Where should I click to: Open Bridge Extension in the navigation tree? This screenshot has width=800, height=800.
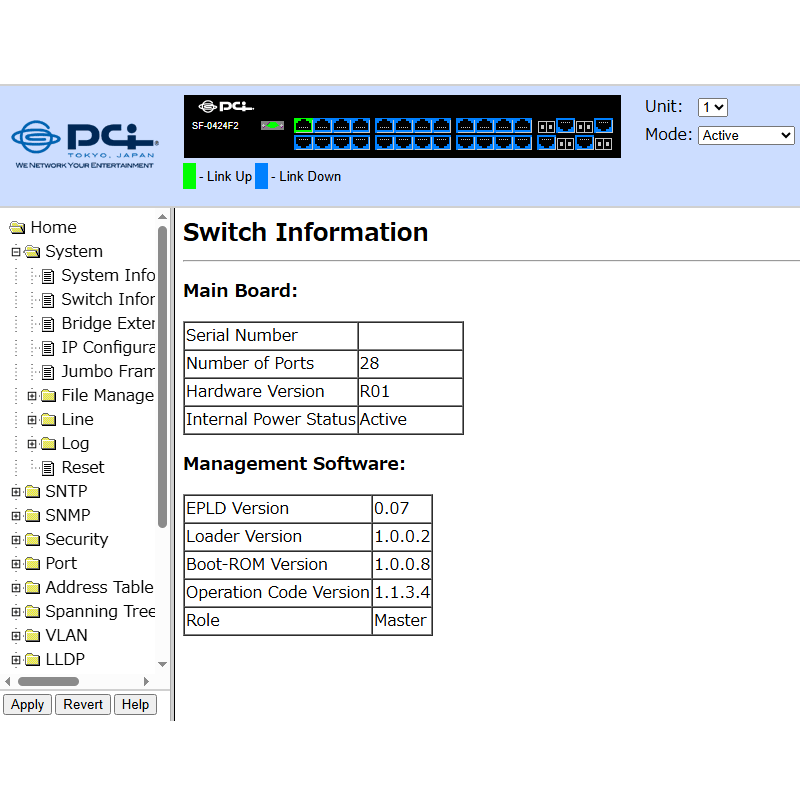point(107,324)
